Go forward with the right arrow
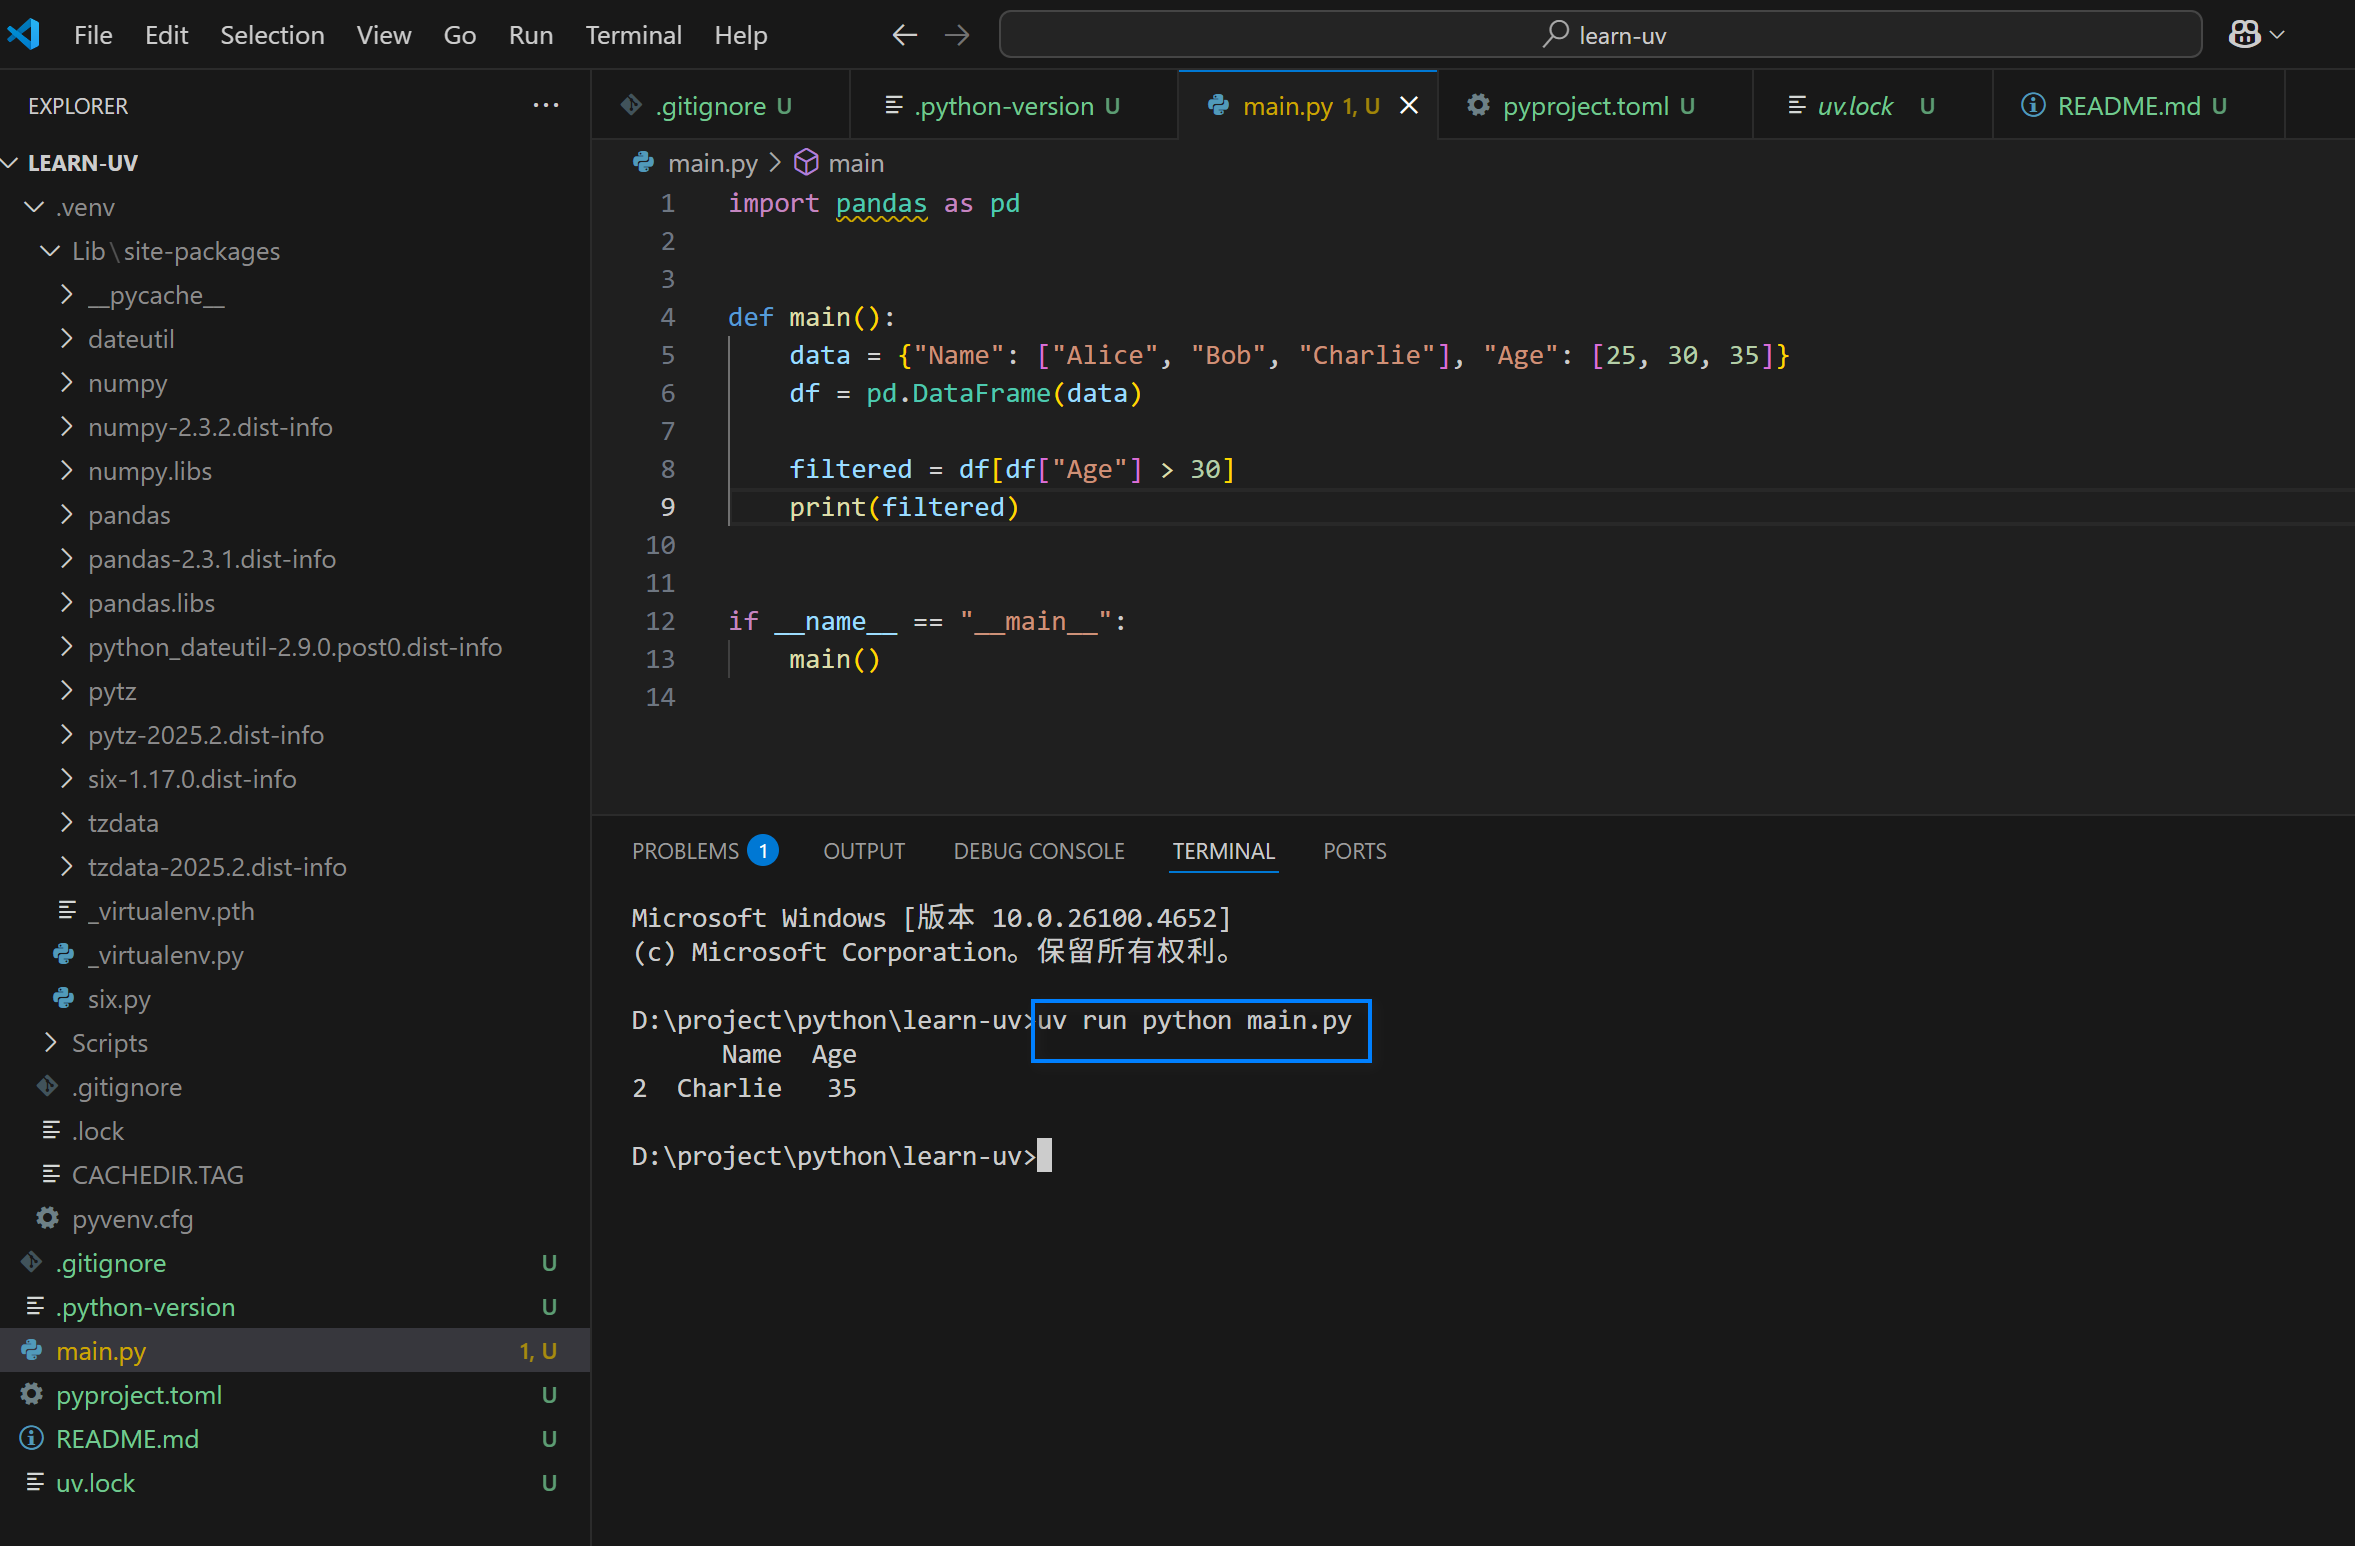 tap(958, 35)
